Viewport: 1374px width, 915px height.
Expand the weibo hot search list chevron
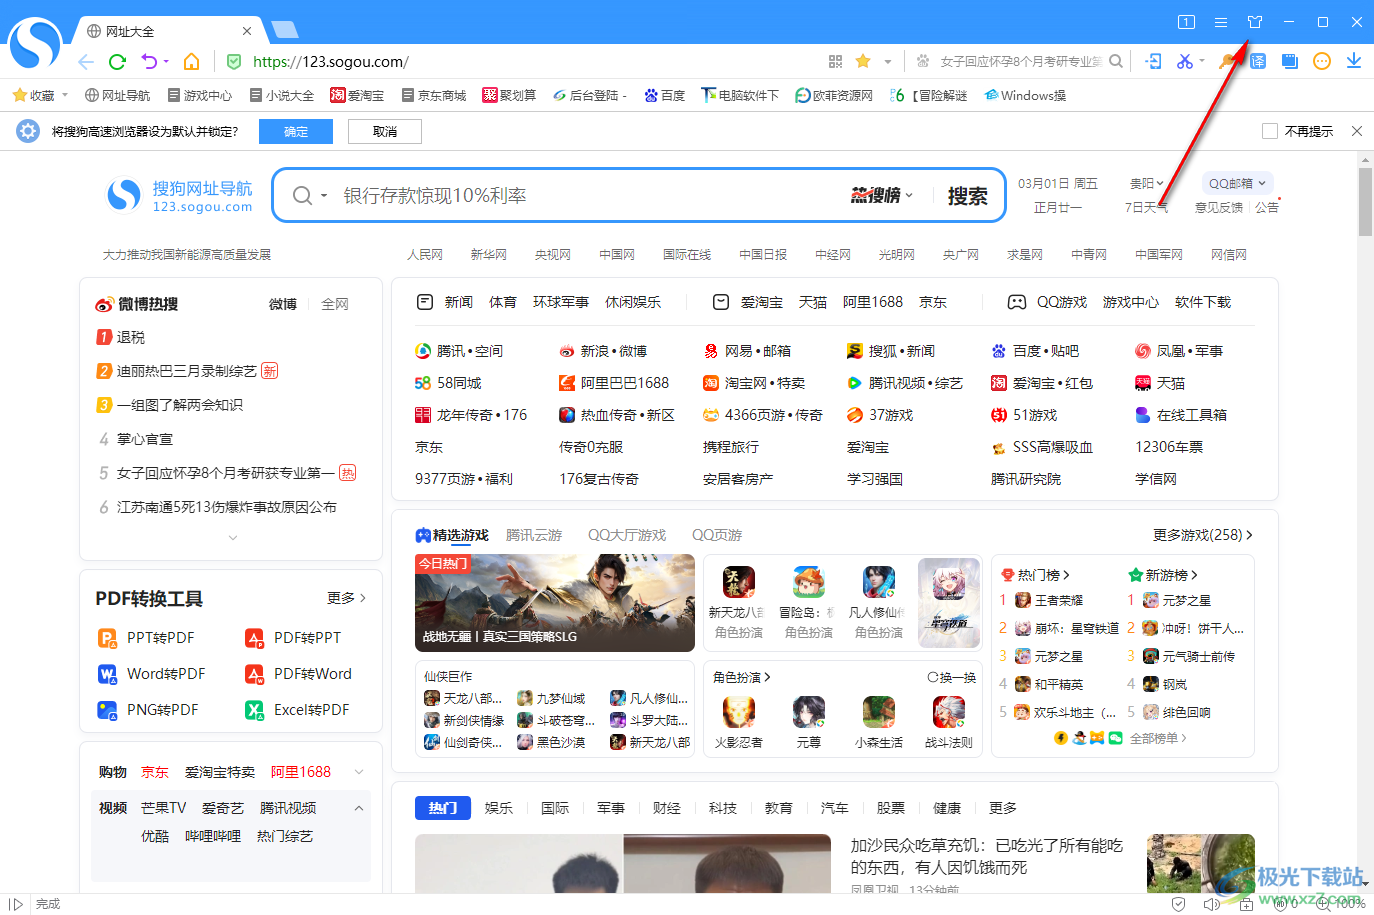tap(233, 538)
